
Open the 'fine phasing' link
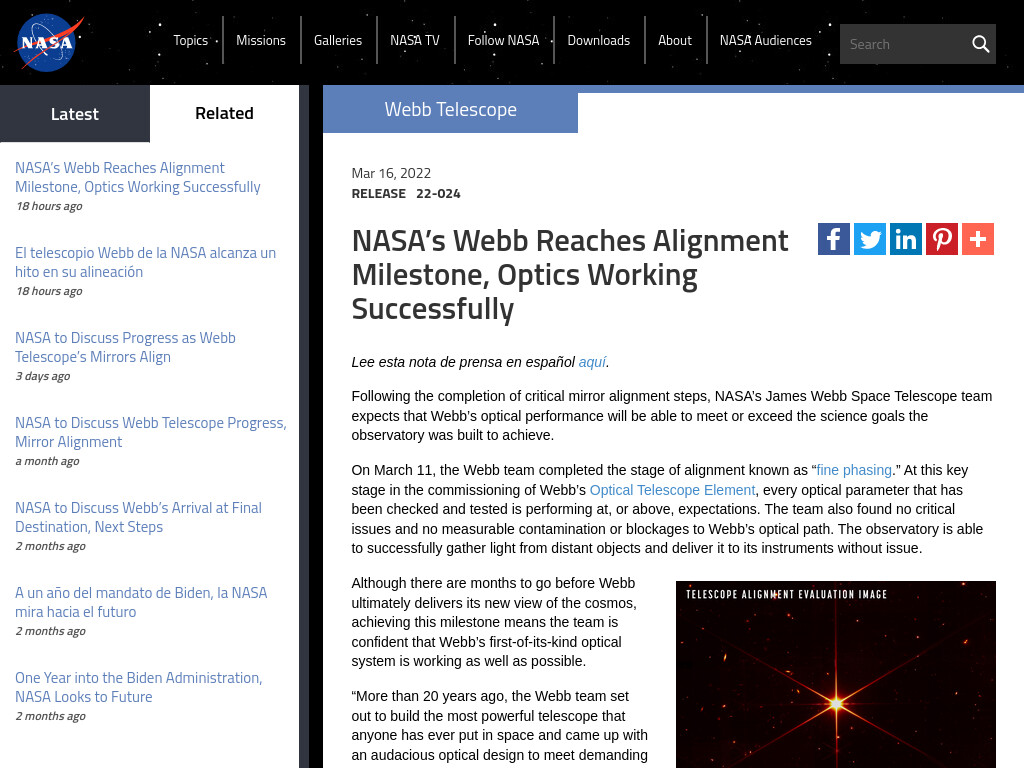tap(854, 470)
